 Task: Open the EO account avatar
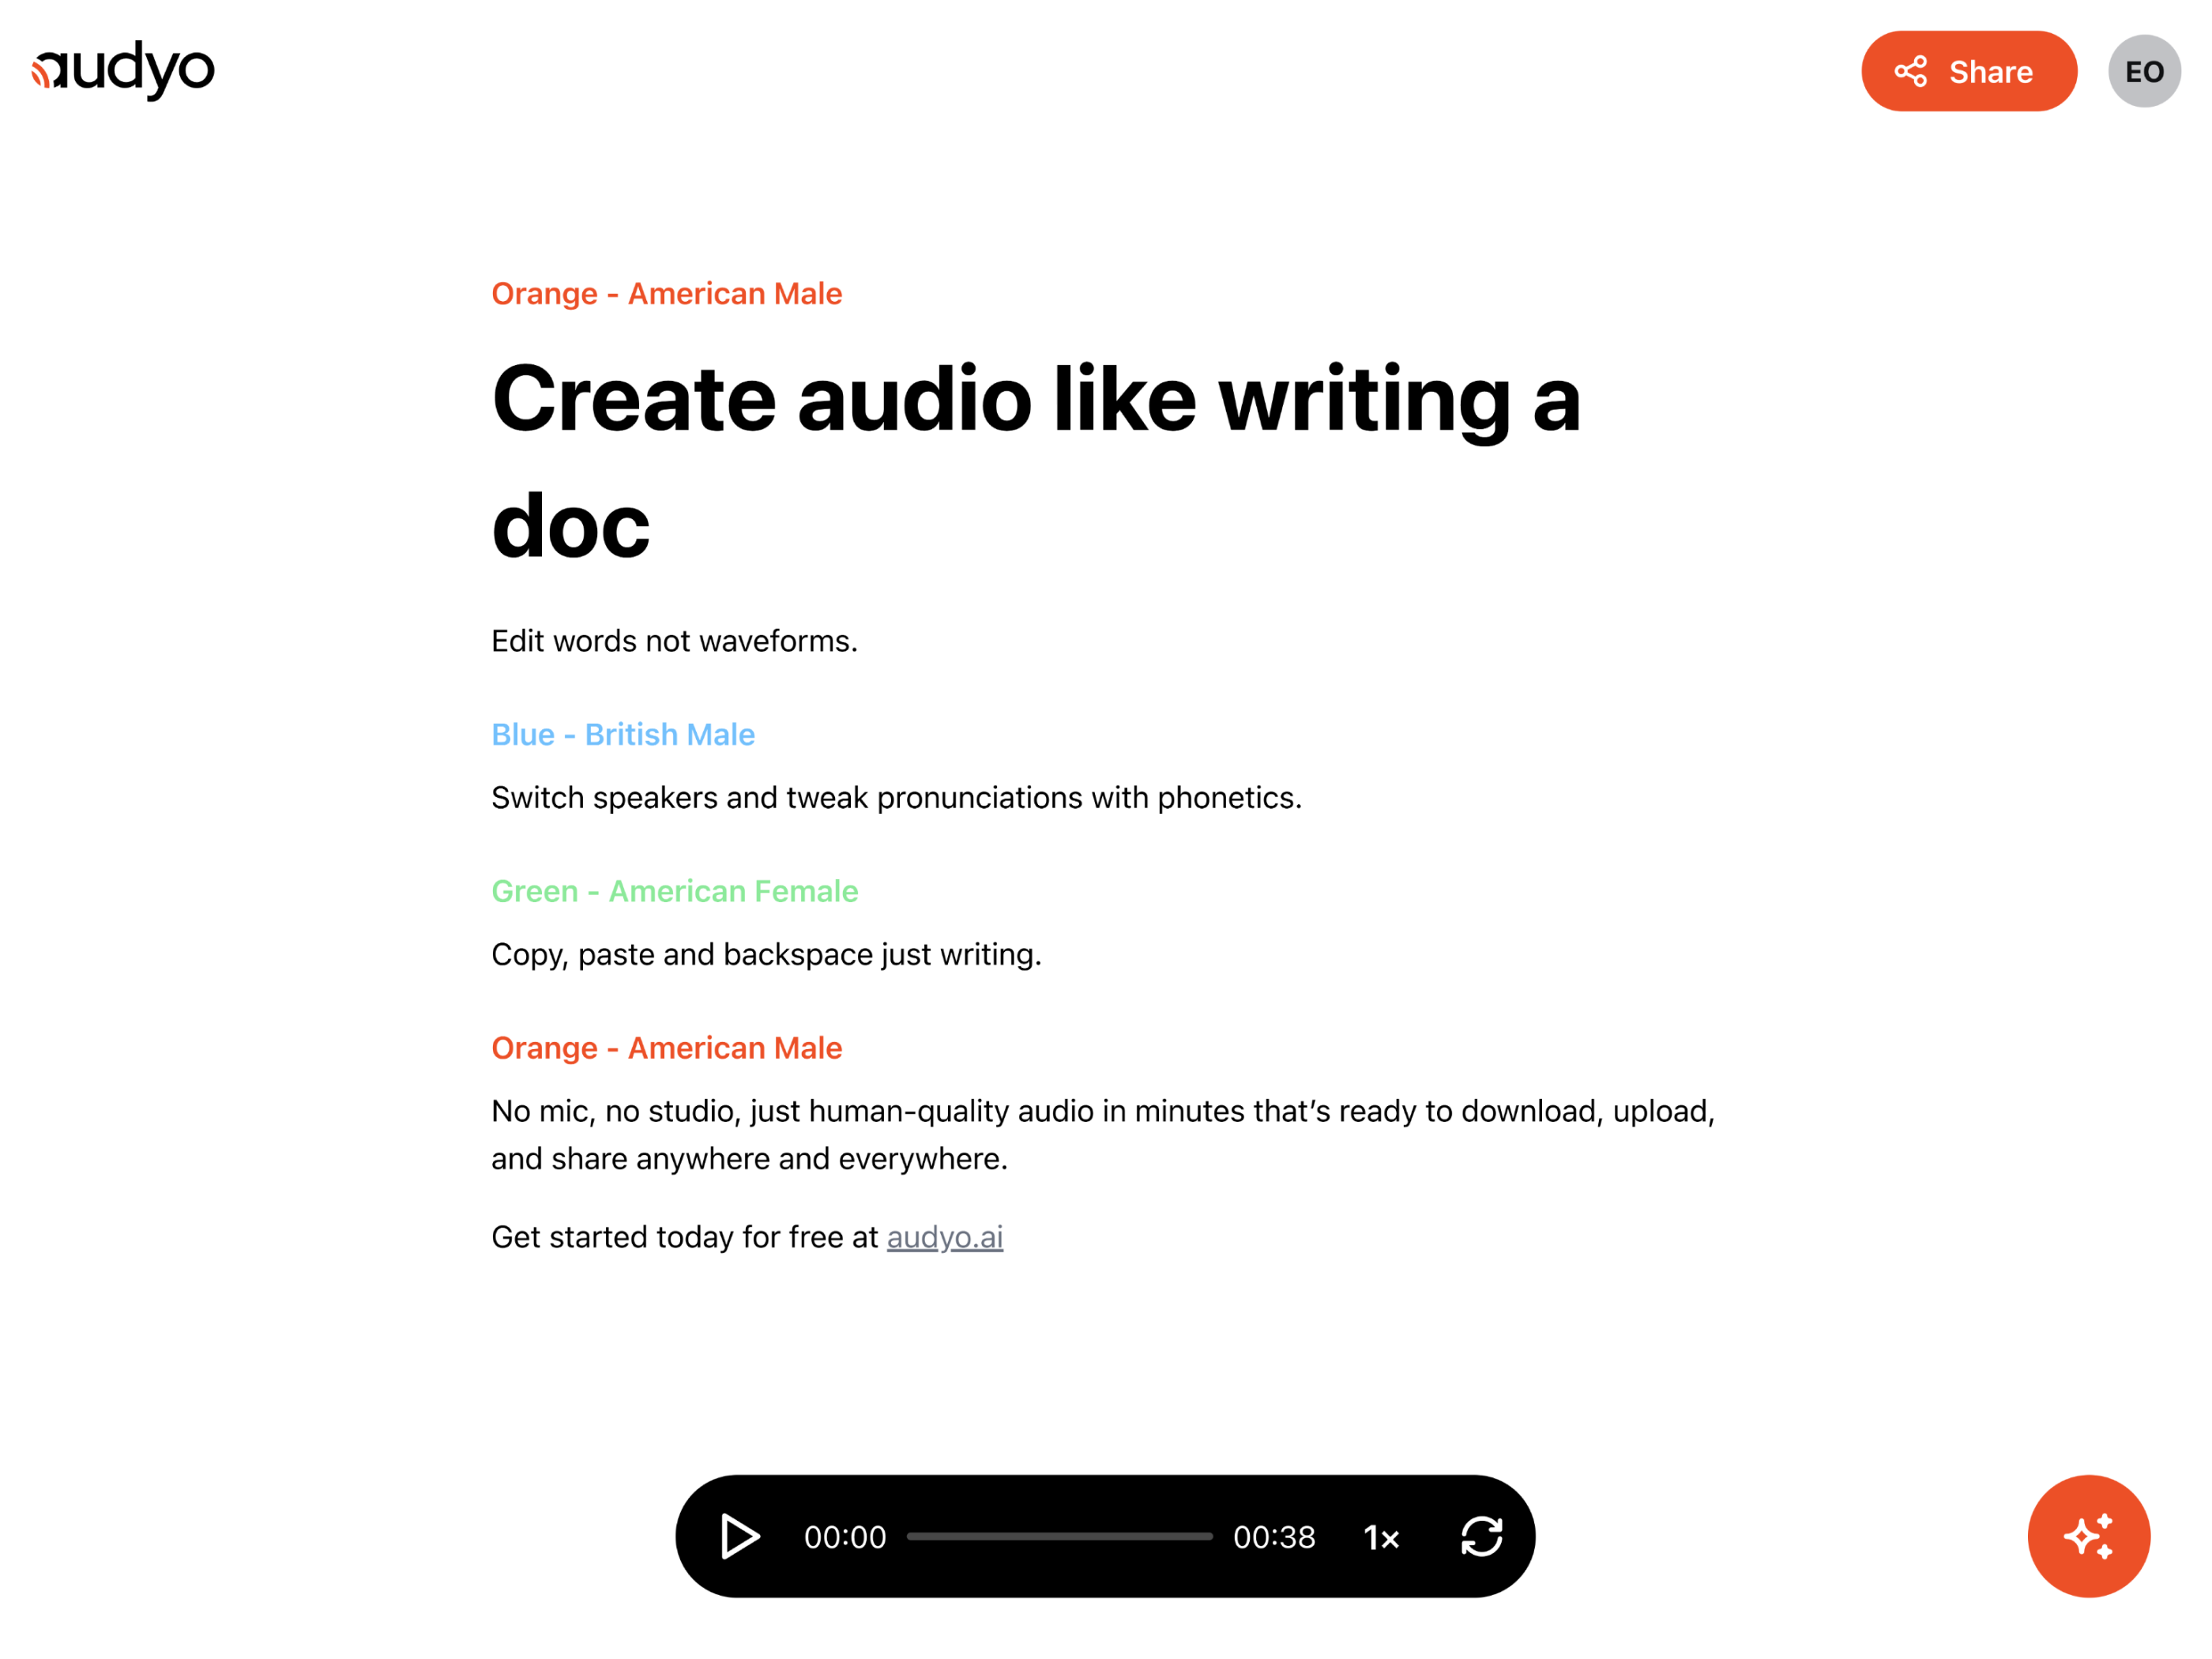click(x=2144, y=71)
